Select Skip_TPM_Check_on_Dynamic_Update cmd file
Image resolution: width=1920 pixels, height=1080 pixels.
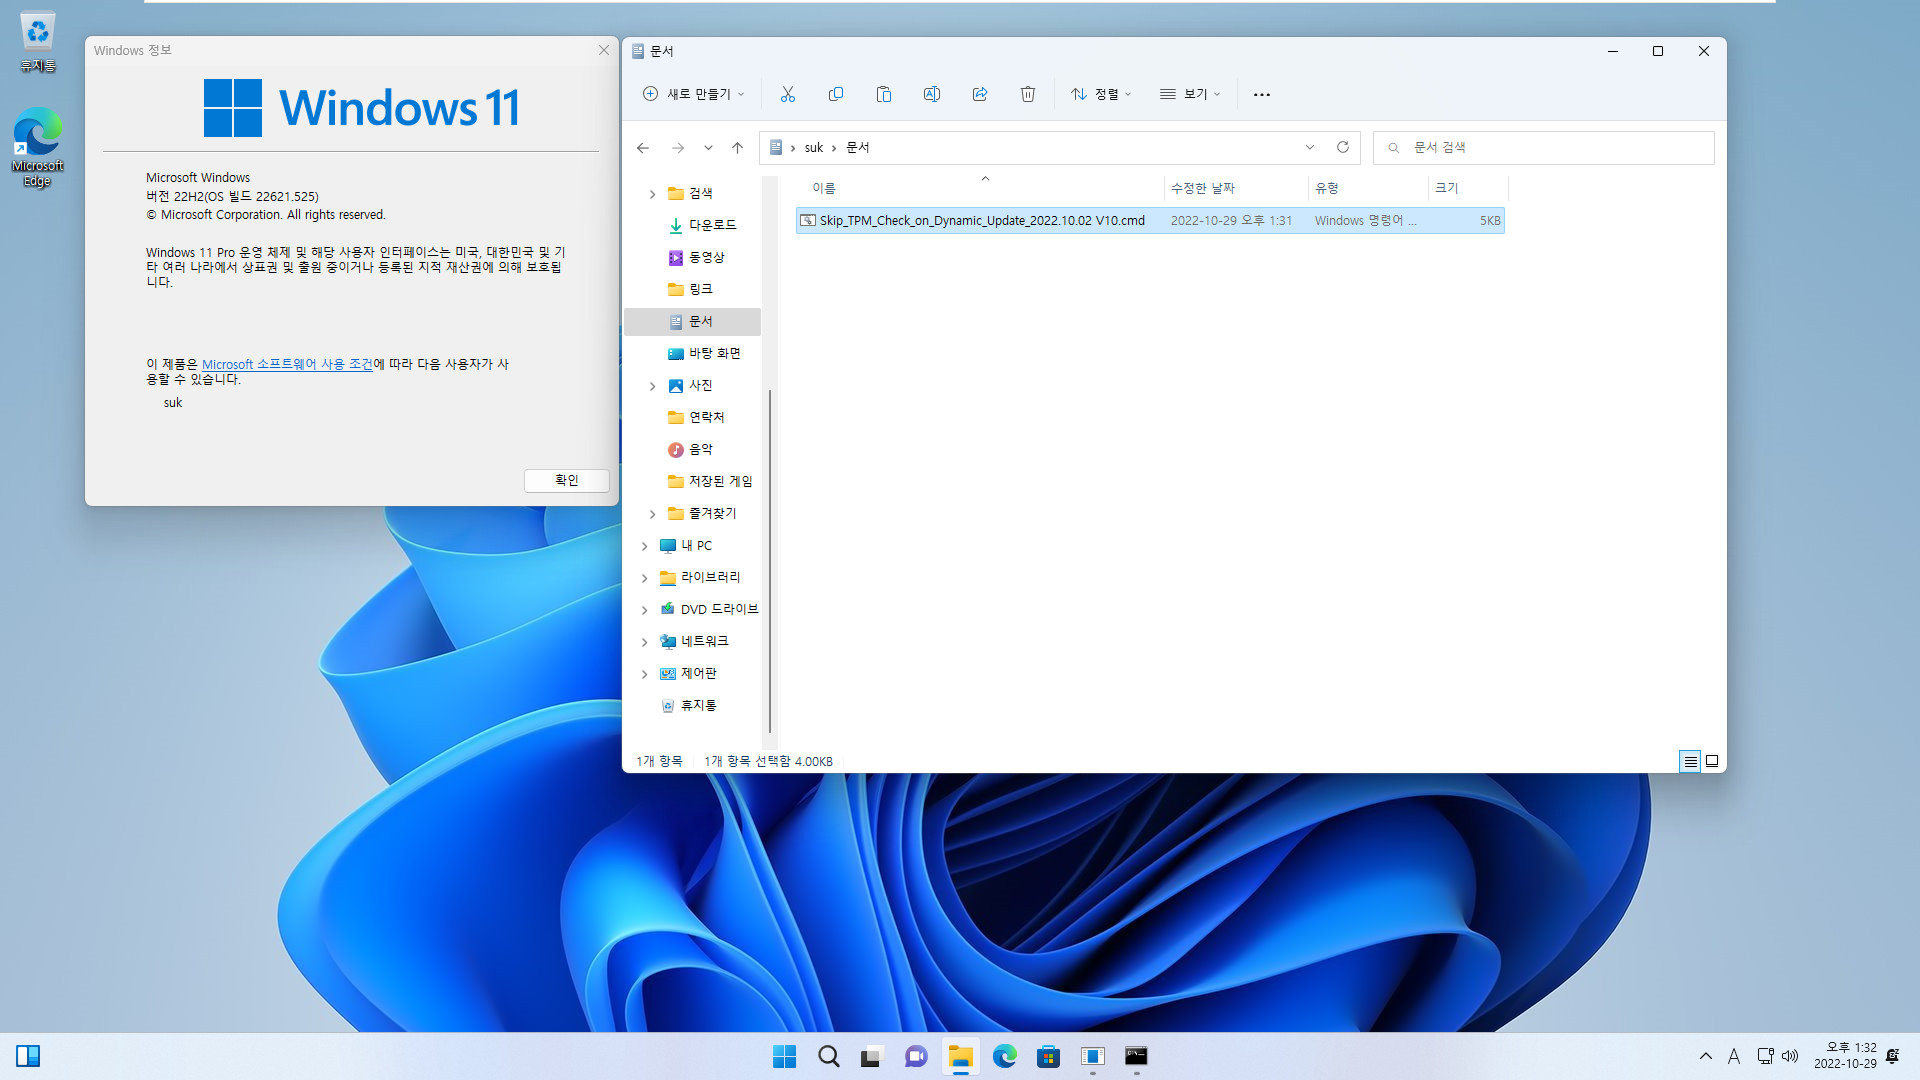point(1150,221)
